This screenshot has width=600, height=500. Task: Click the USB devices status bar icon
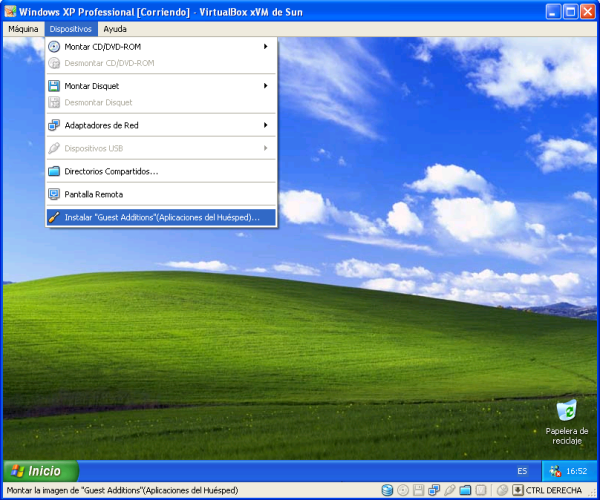(x=450, y=490)
